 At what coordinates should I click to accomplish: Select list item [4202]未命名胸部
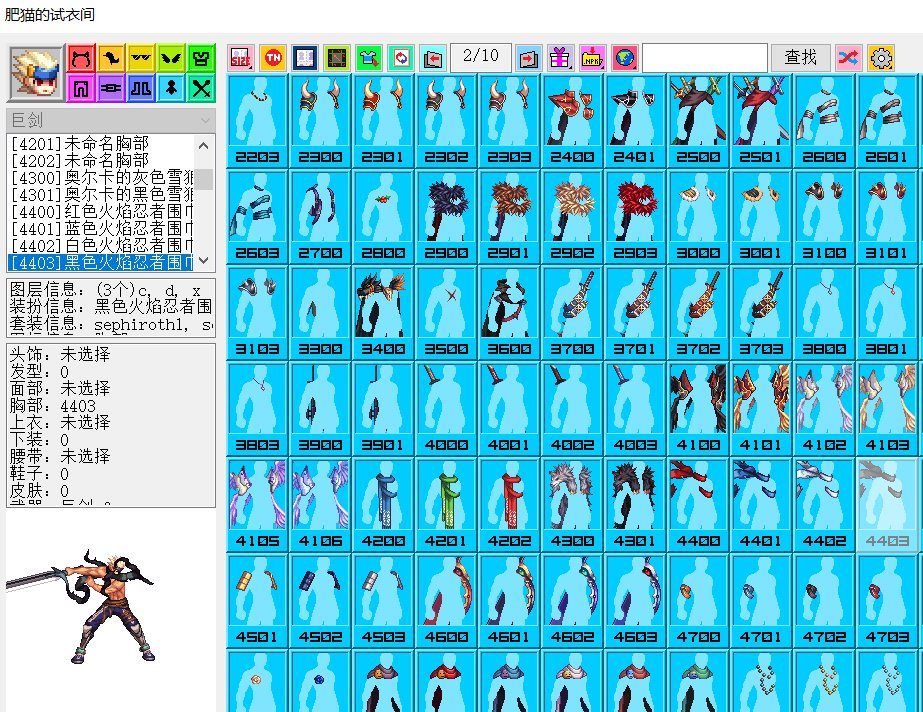pos(101,160)
